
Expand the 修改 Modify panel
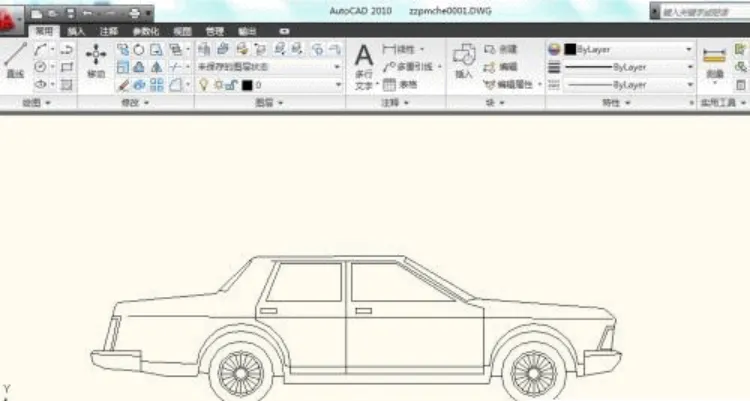(135, 102)
